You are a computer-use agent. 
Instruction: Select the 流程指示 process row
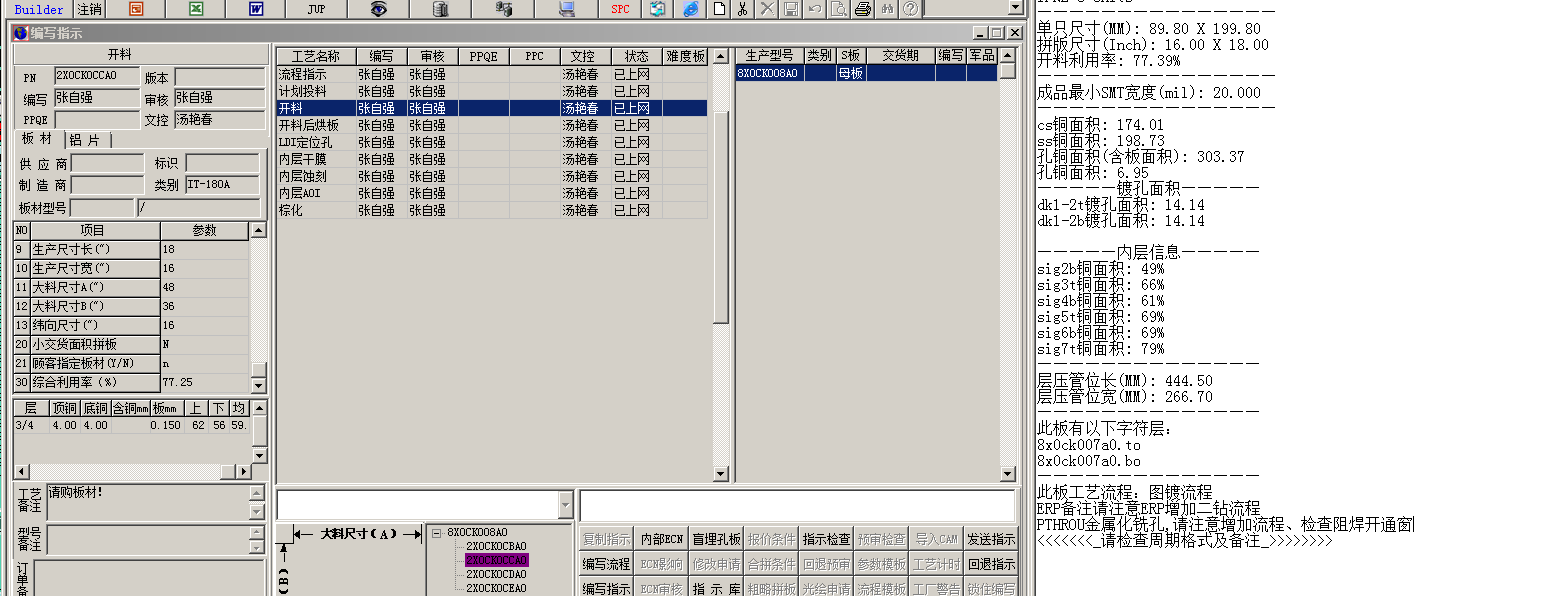click(x=492, y=74)
